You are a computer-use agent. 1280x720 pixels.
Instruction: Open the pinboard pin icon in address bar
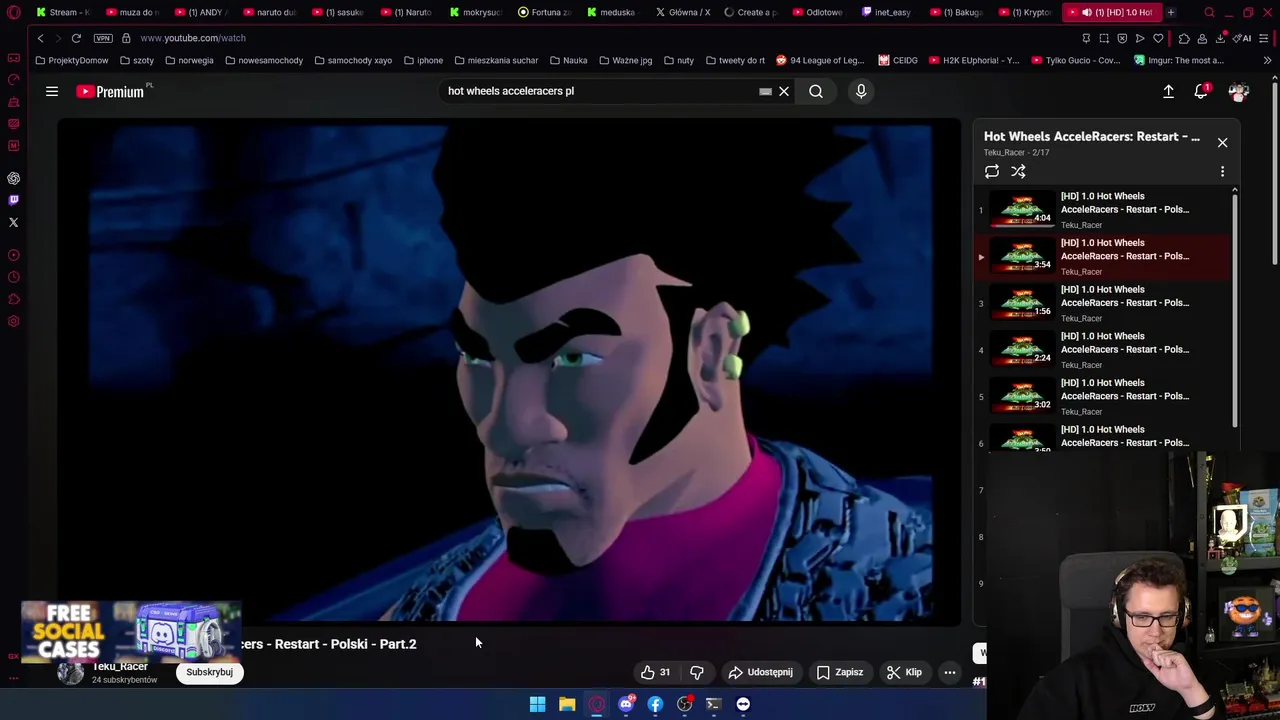point(1086,38)
